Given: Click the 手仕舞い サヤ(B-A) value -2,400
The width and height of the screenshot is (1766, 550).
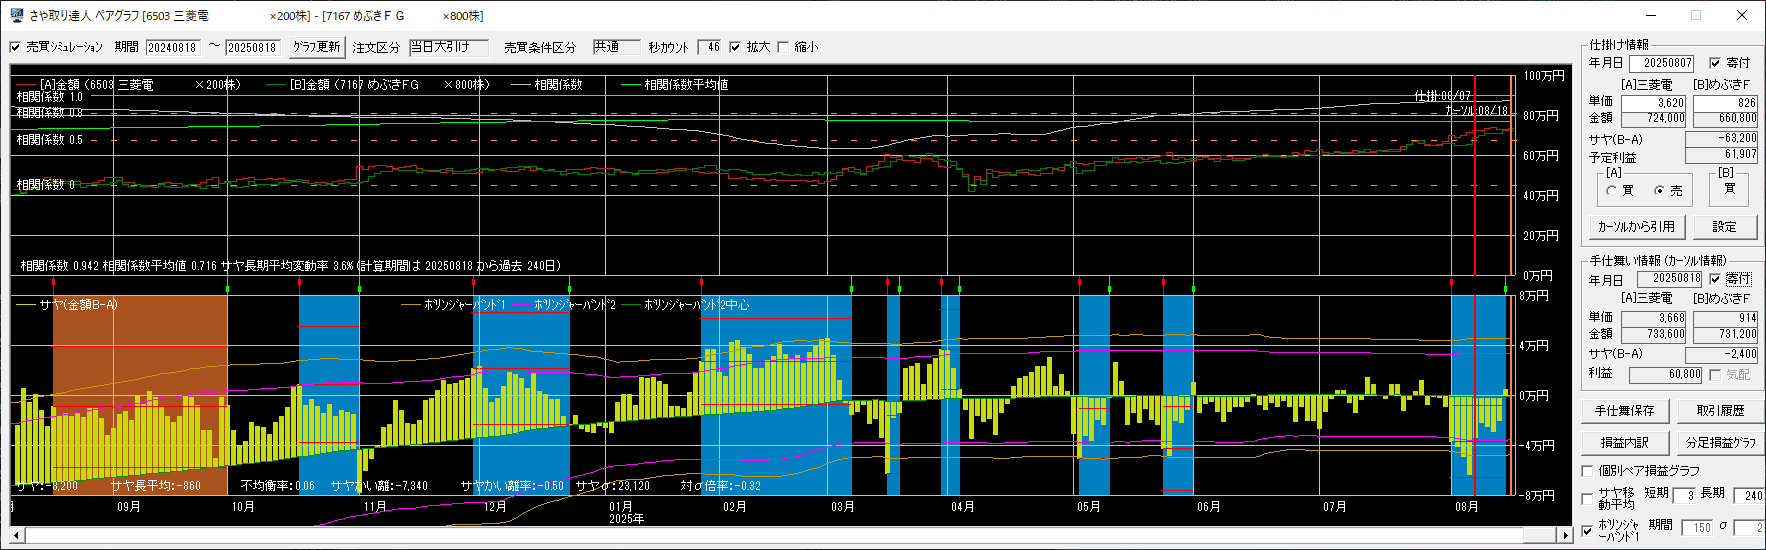Looking at the screenshot, I should tap(1721, 354).
